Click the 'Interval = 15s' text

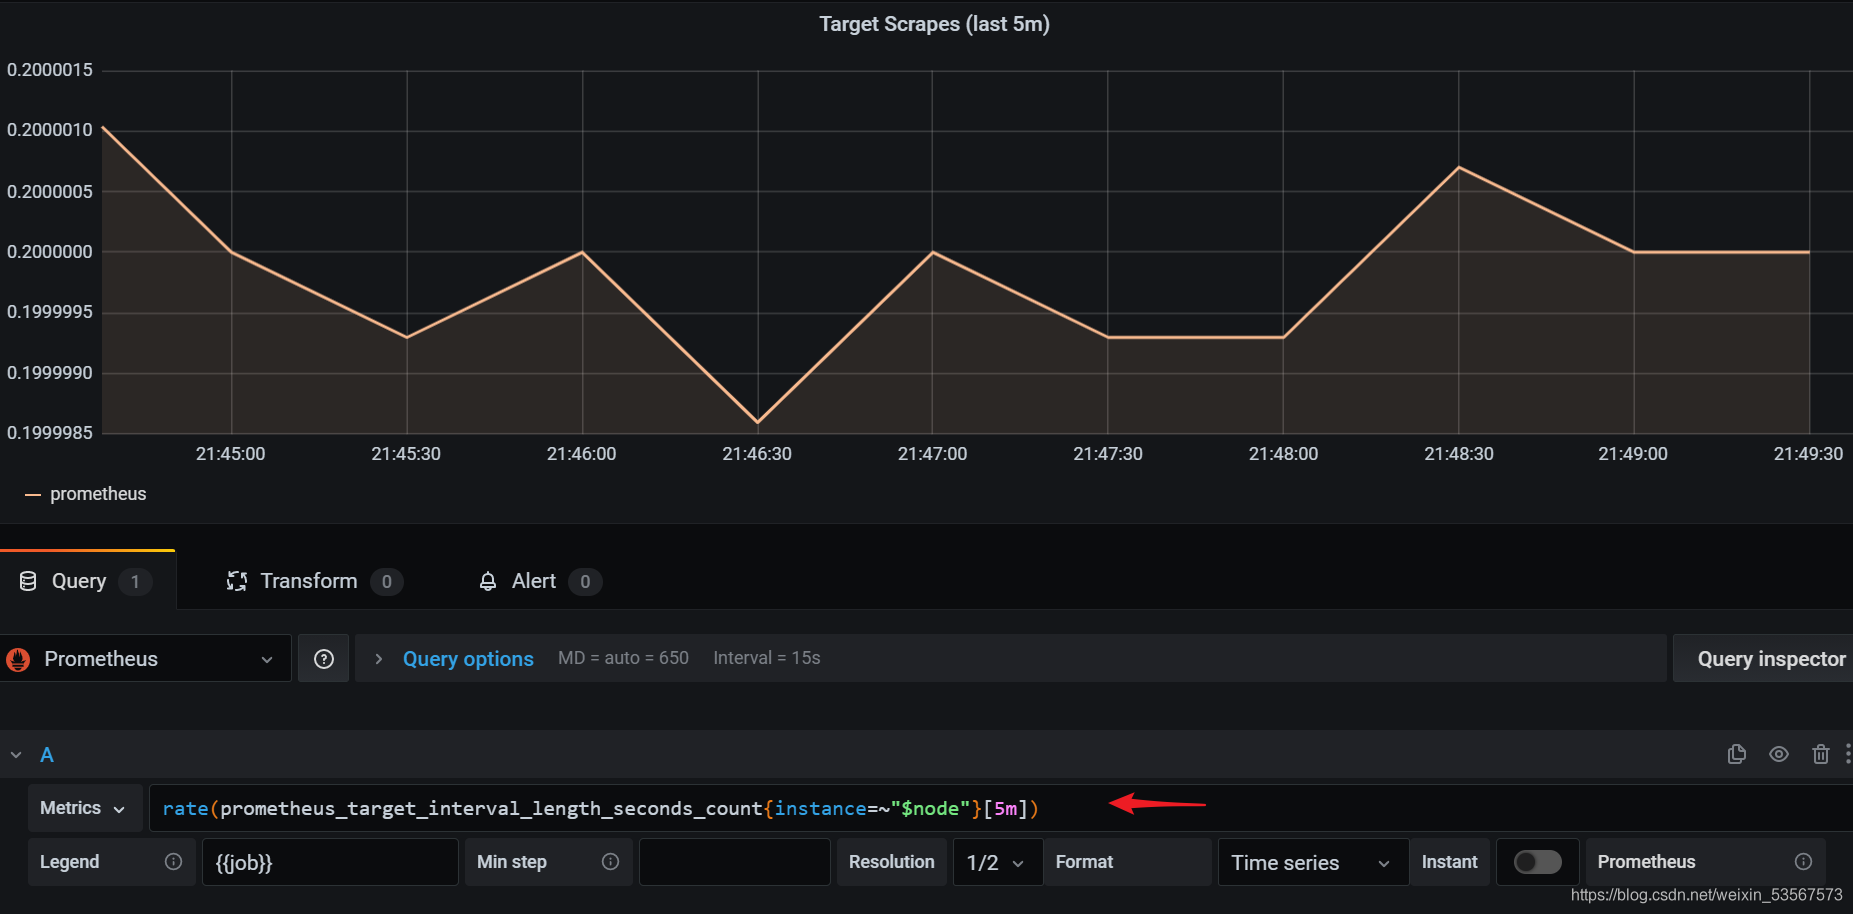point(767,658)
